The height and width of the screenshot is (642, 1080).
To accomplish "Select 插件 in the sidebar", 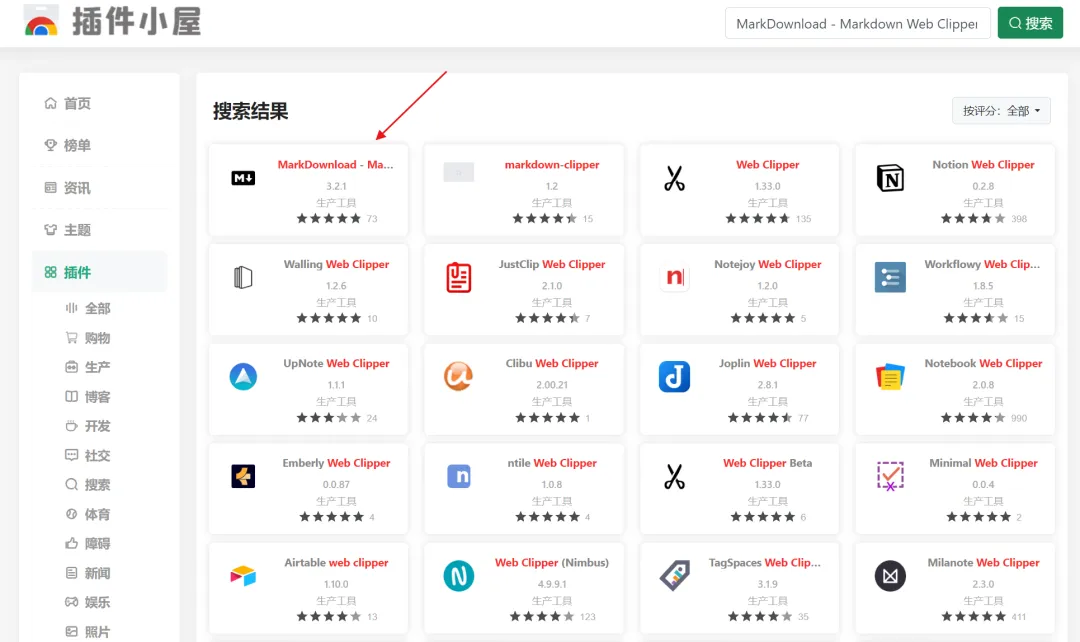I will pyautogui.click(x=100, y=272).
